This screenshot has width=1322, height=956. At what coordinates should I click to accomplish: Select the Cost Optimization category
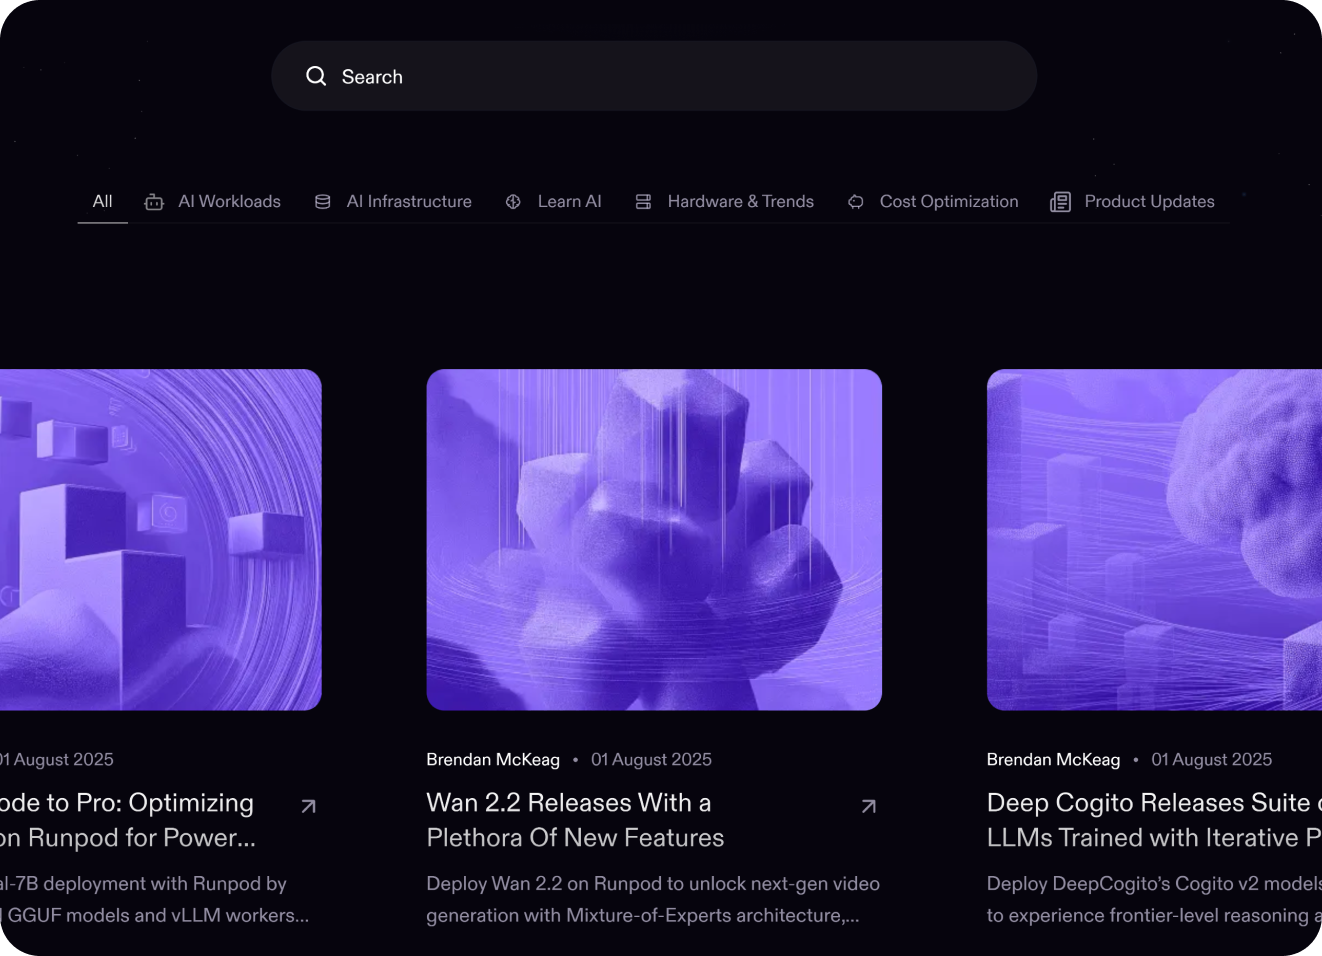tap(948, 201)
